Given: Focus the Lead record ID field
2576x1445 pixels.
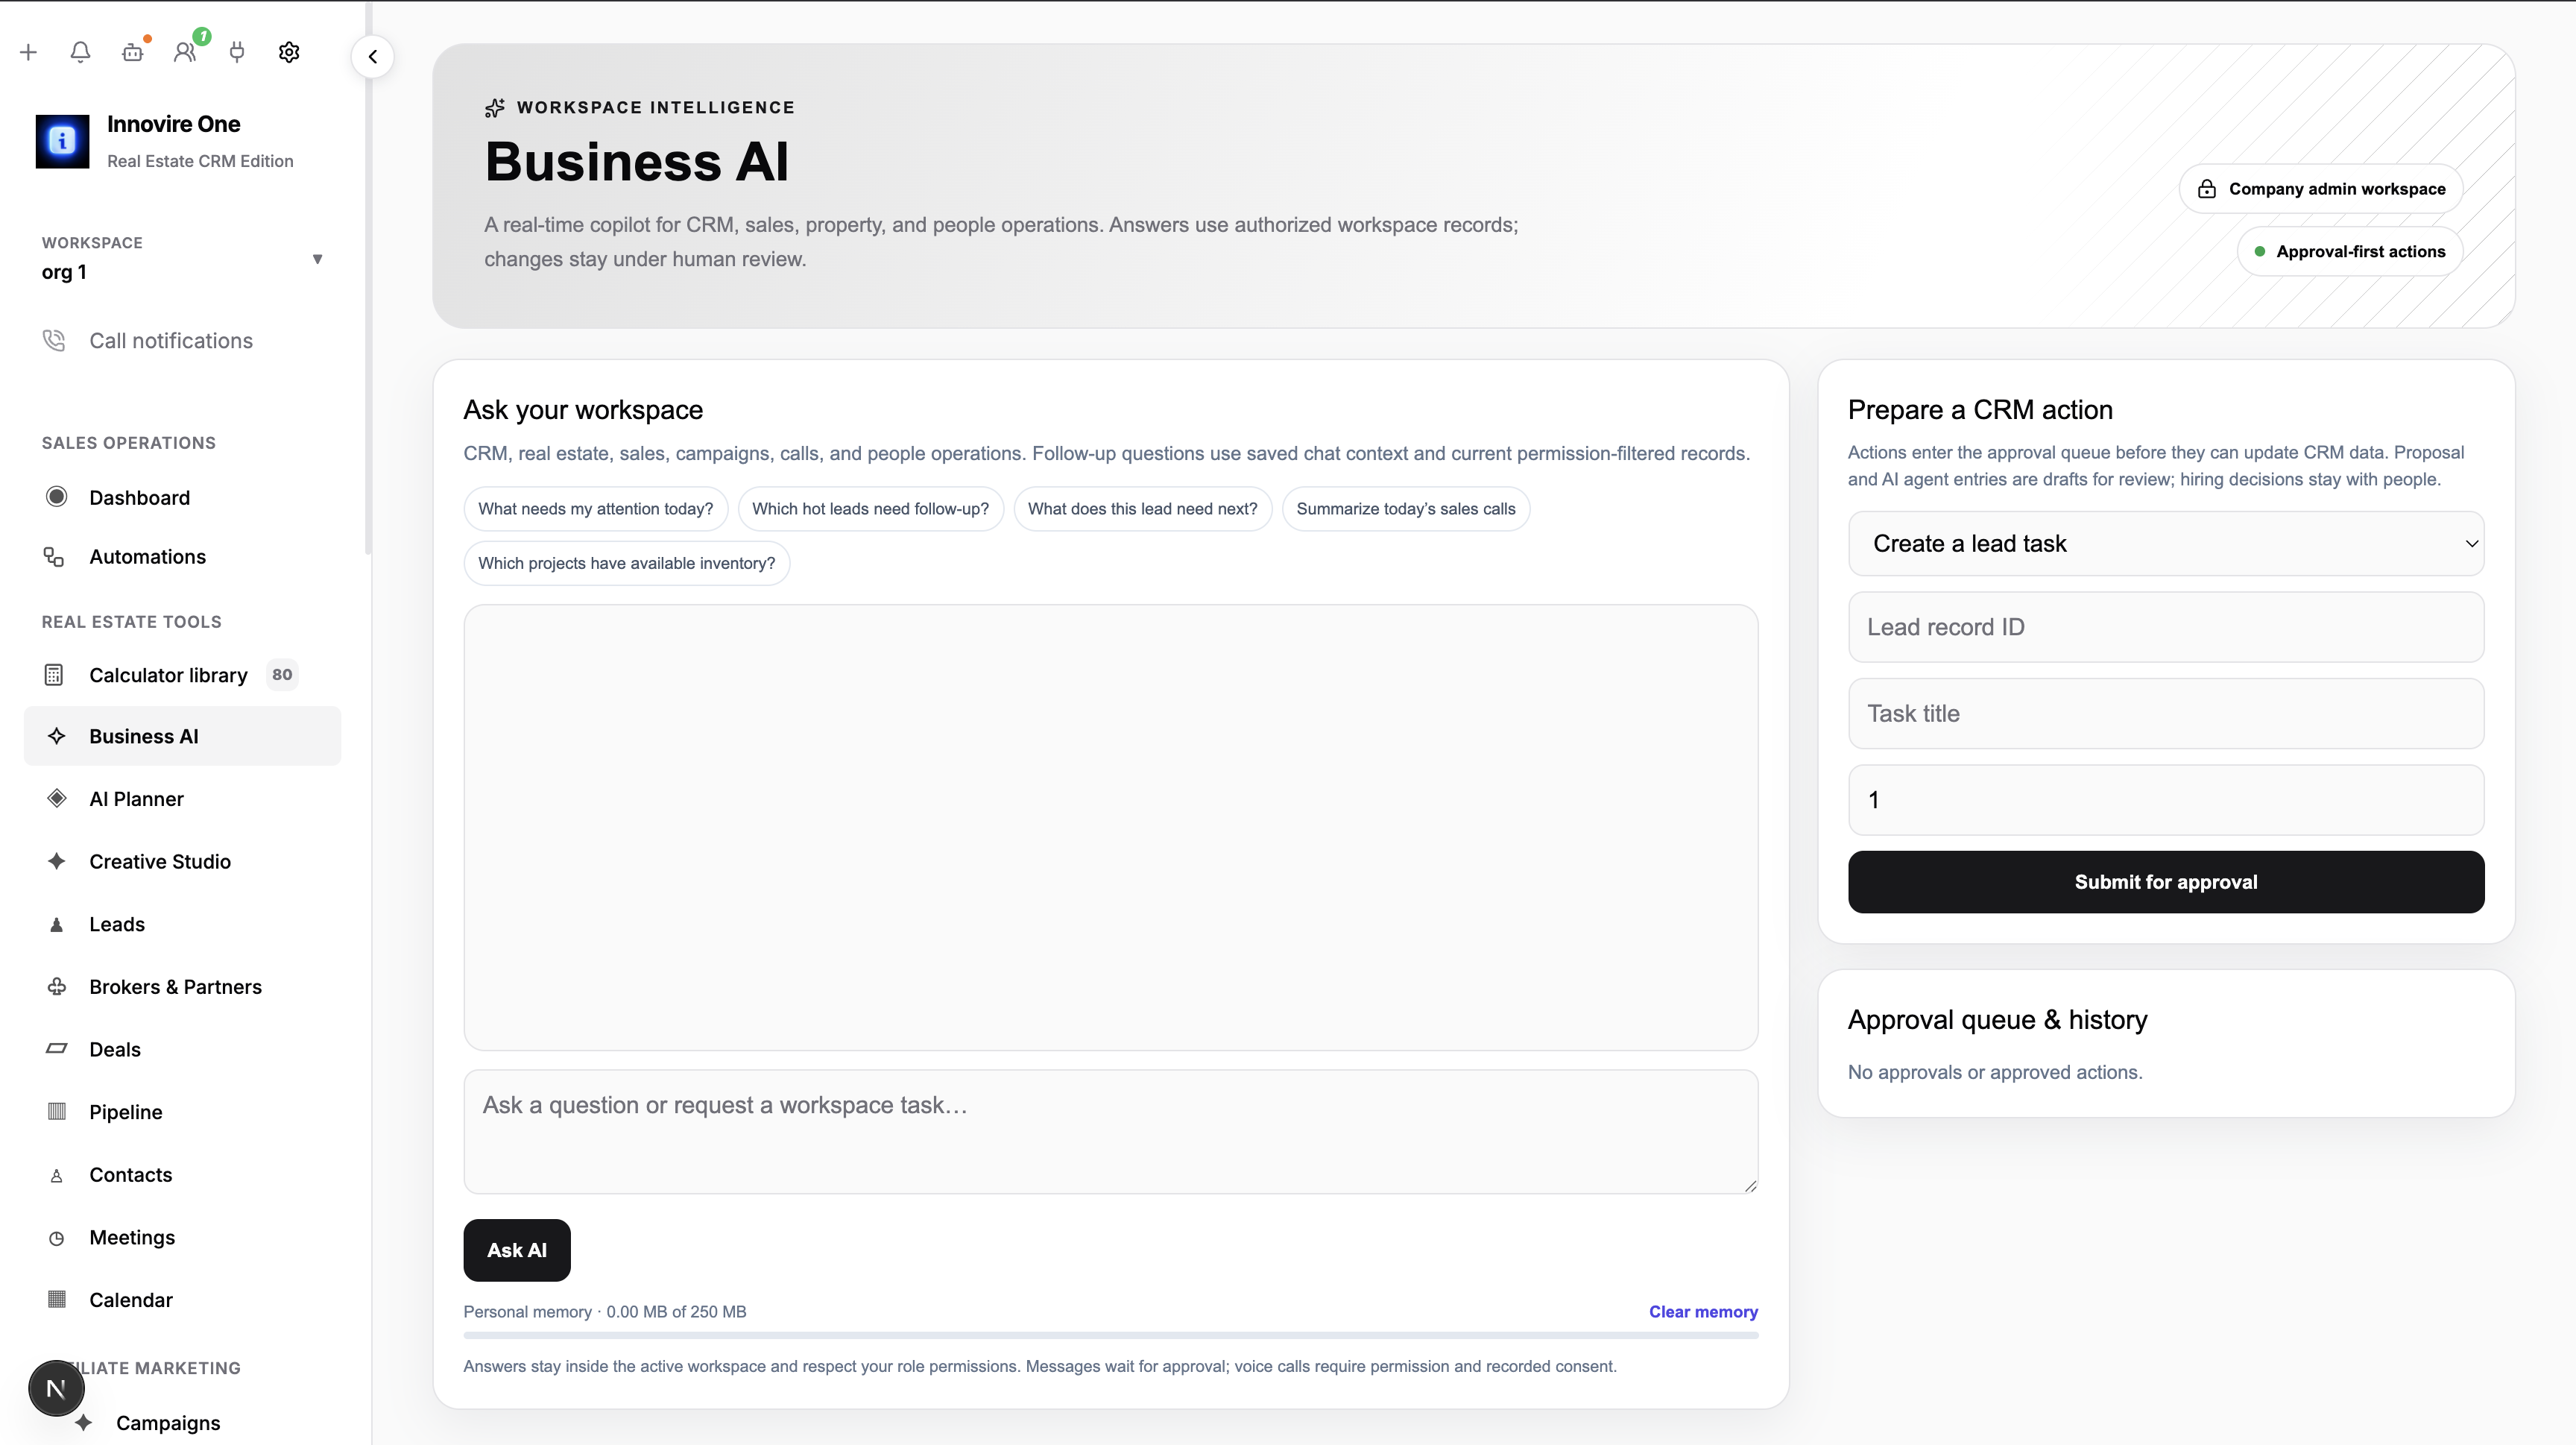Looking at the screenshot, I should click(x=2166, y=627).
